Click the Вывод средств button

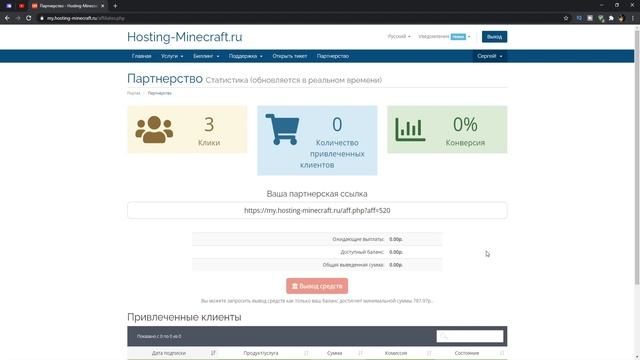pyautogui.click(x=317, y=286)
